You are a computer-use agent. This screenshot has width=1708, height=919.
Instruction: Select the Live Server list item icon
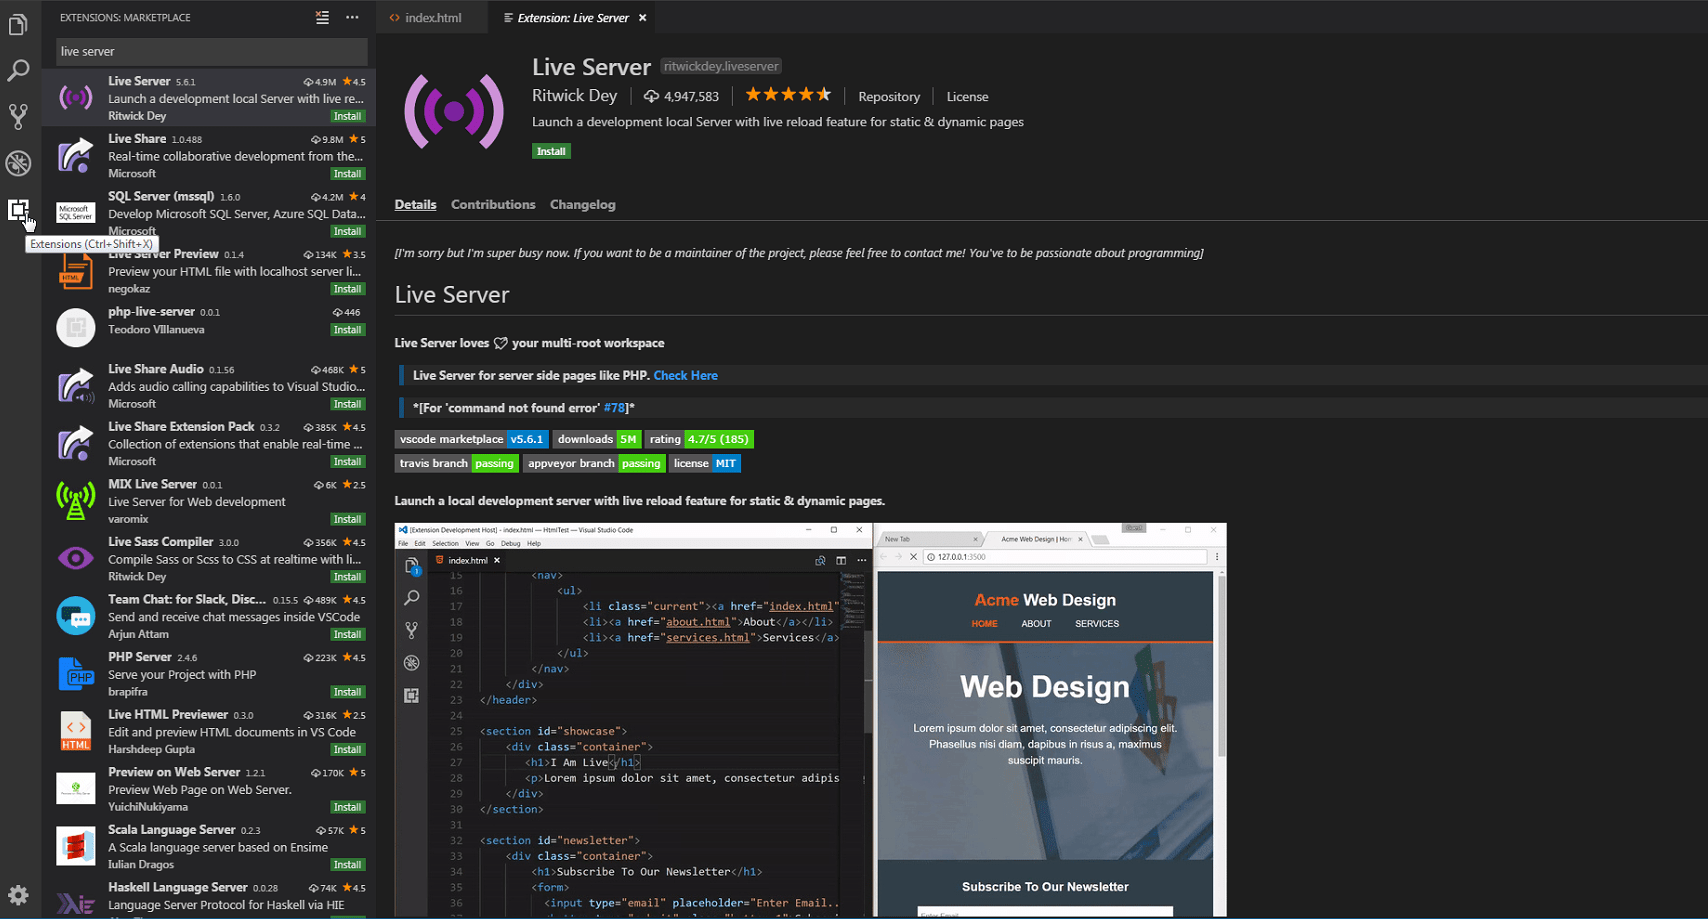76,97
